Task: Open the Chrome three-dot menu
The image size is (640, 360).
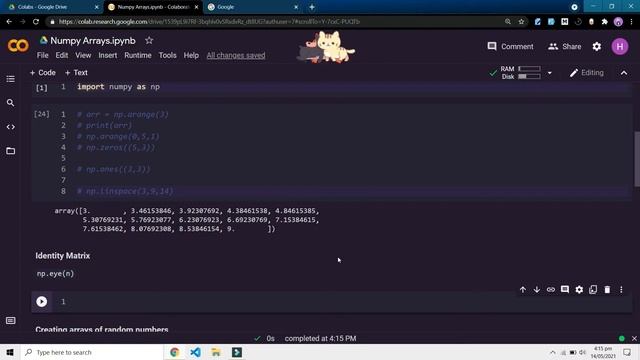Action: [631, 22]
